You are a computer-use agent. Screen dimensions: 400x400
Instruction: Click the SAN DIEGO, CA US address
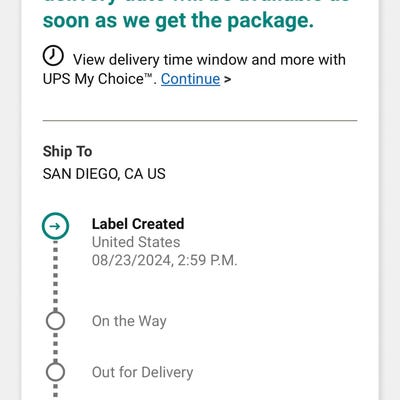point(104,174)
